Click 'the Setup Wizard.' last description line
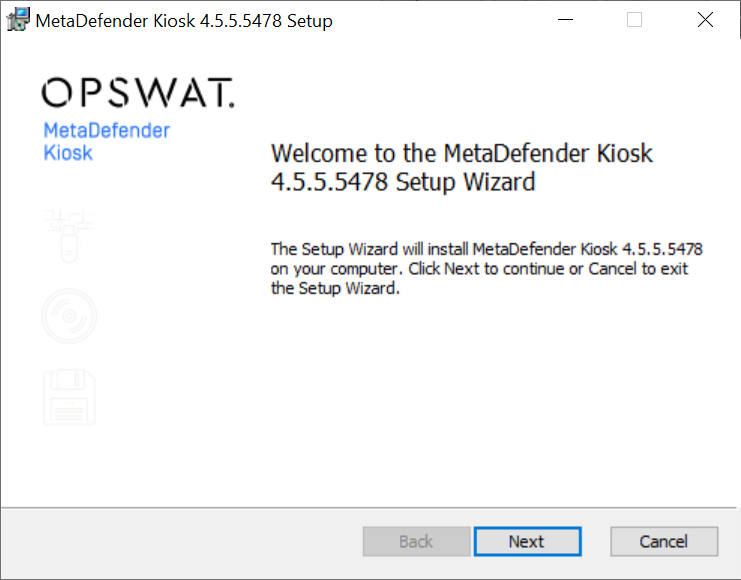Image resolution: width=741 pixels, height=580 pixels. 335,288
